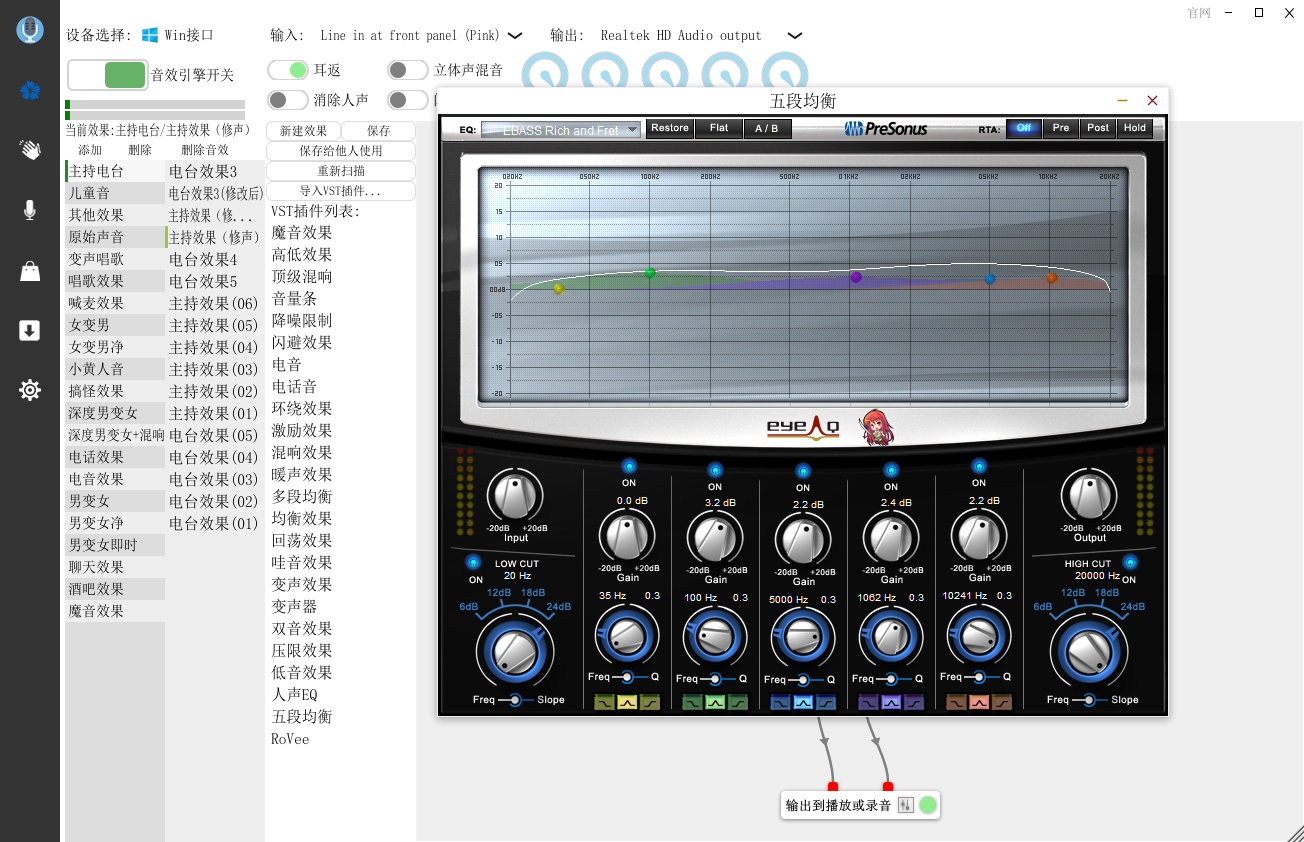Select blue band low-shelf filter shape
Image resolution: width=1304 pixels, height=842 pixels.
pyautogui.click(x=781, y=703)
